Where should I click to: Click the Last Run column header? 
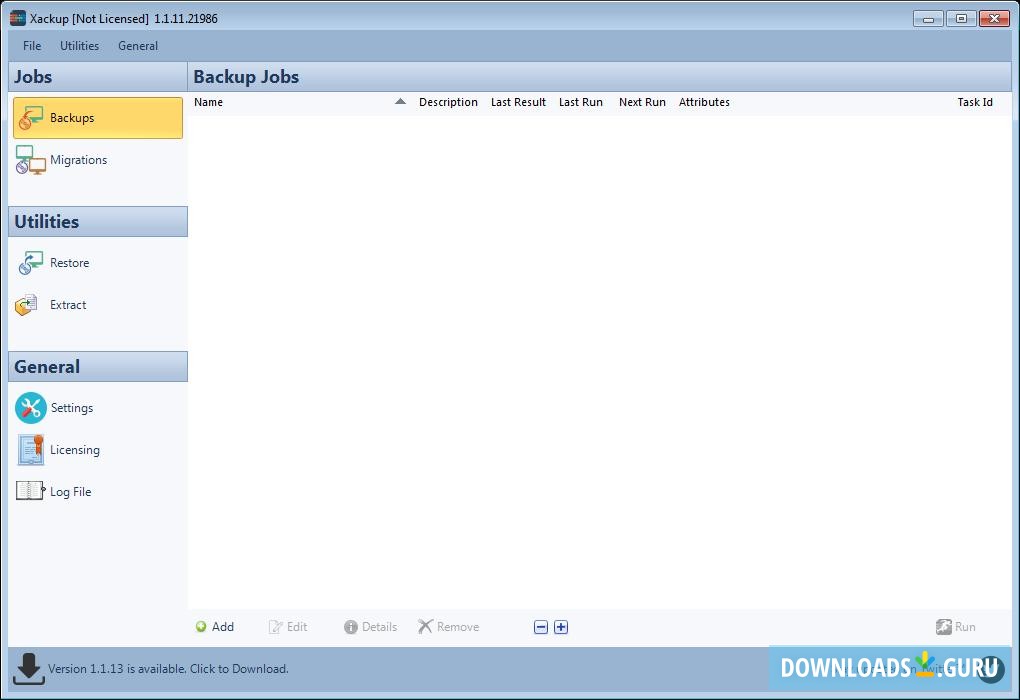coord(581,102)
